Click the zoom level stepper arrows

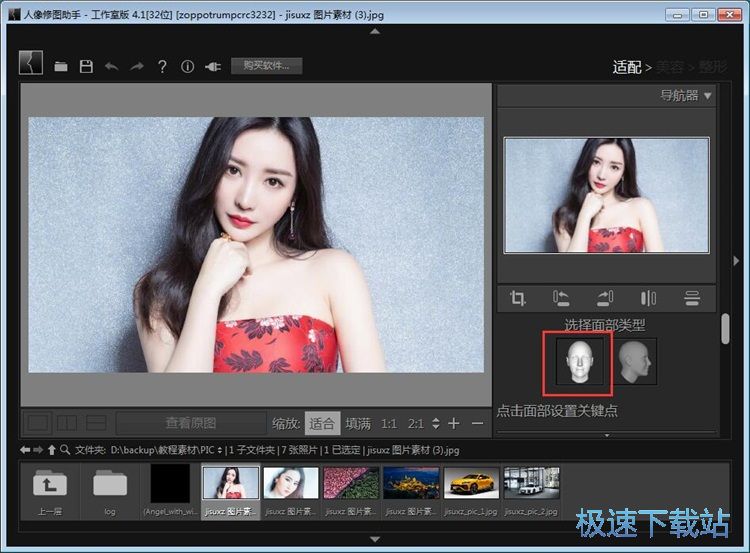pyautogui.click(x=435, y=423)
